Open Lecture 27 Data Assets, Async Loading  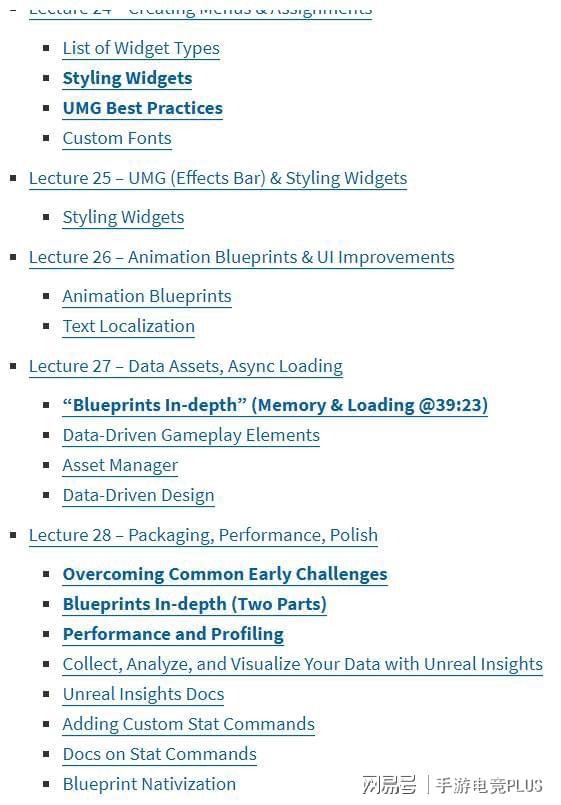(186, 367)
